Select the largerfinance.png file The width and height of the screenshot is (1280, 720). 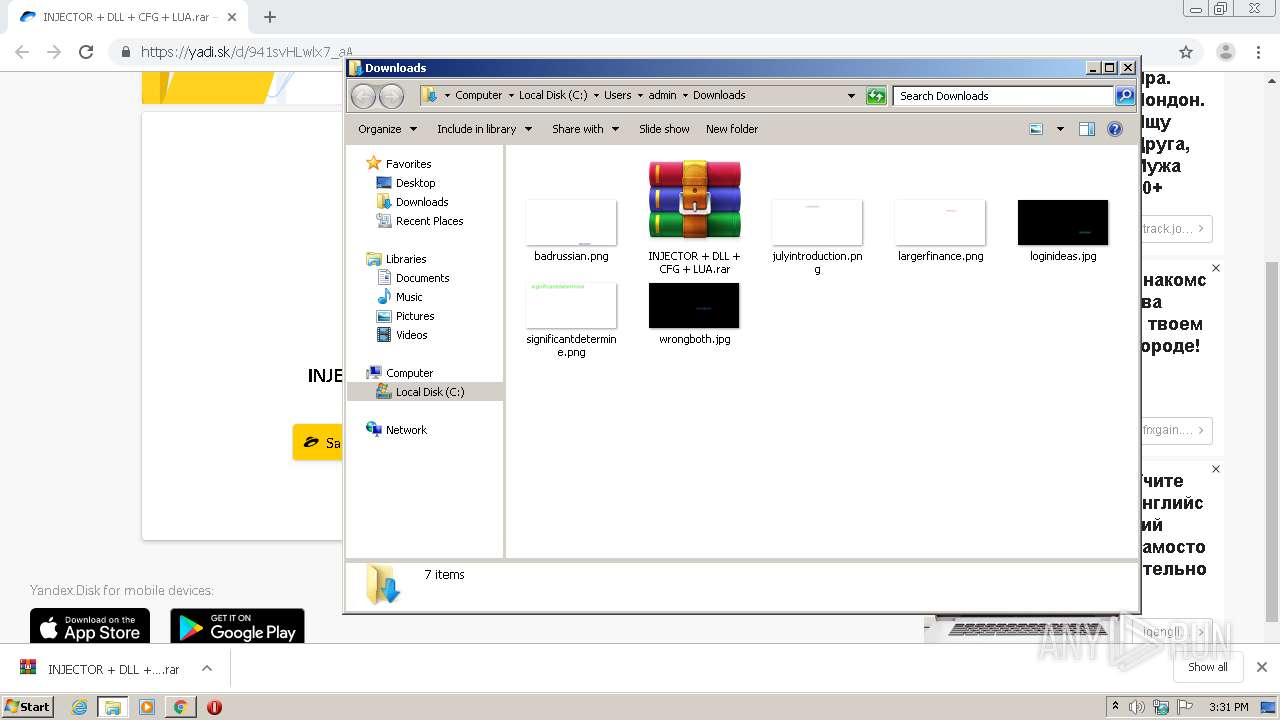tap(940, 222)
